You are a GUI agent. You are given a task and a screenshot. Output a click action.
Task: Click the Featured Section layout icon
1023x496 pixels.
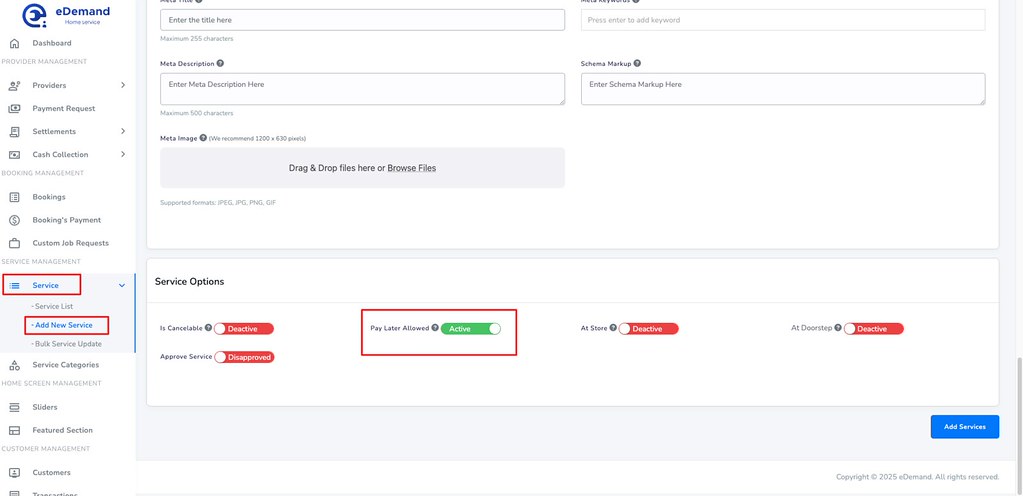pos(14,430)
